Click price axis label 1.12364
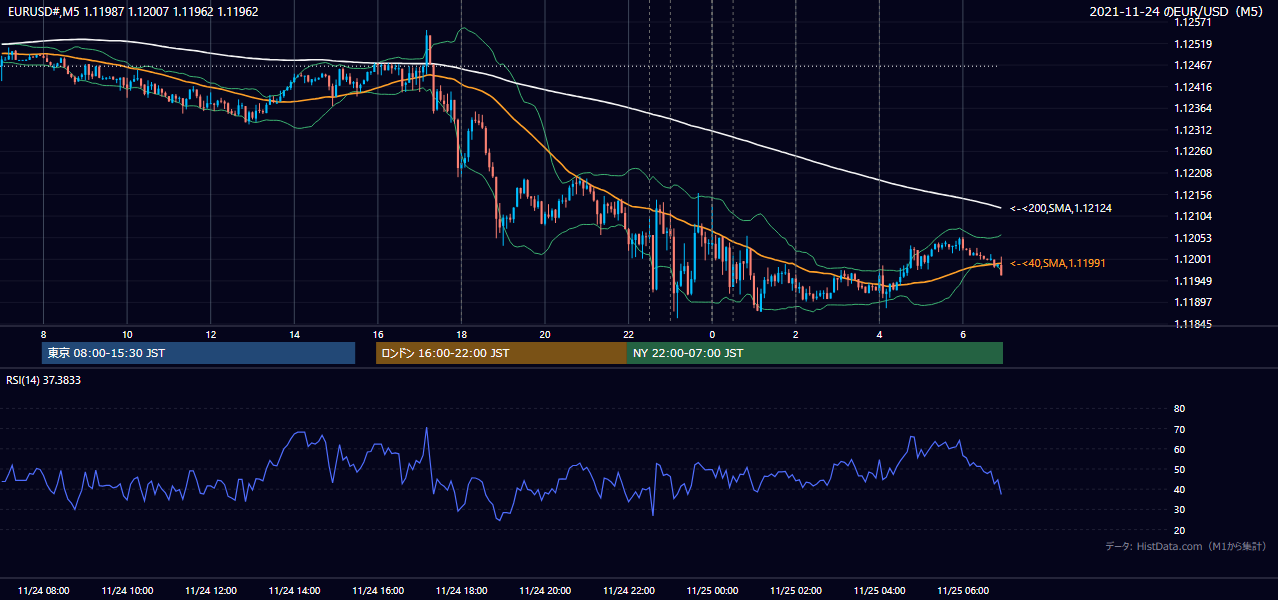Screen dimensions: 1278x600 [x=1192, y=108]
